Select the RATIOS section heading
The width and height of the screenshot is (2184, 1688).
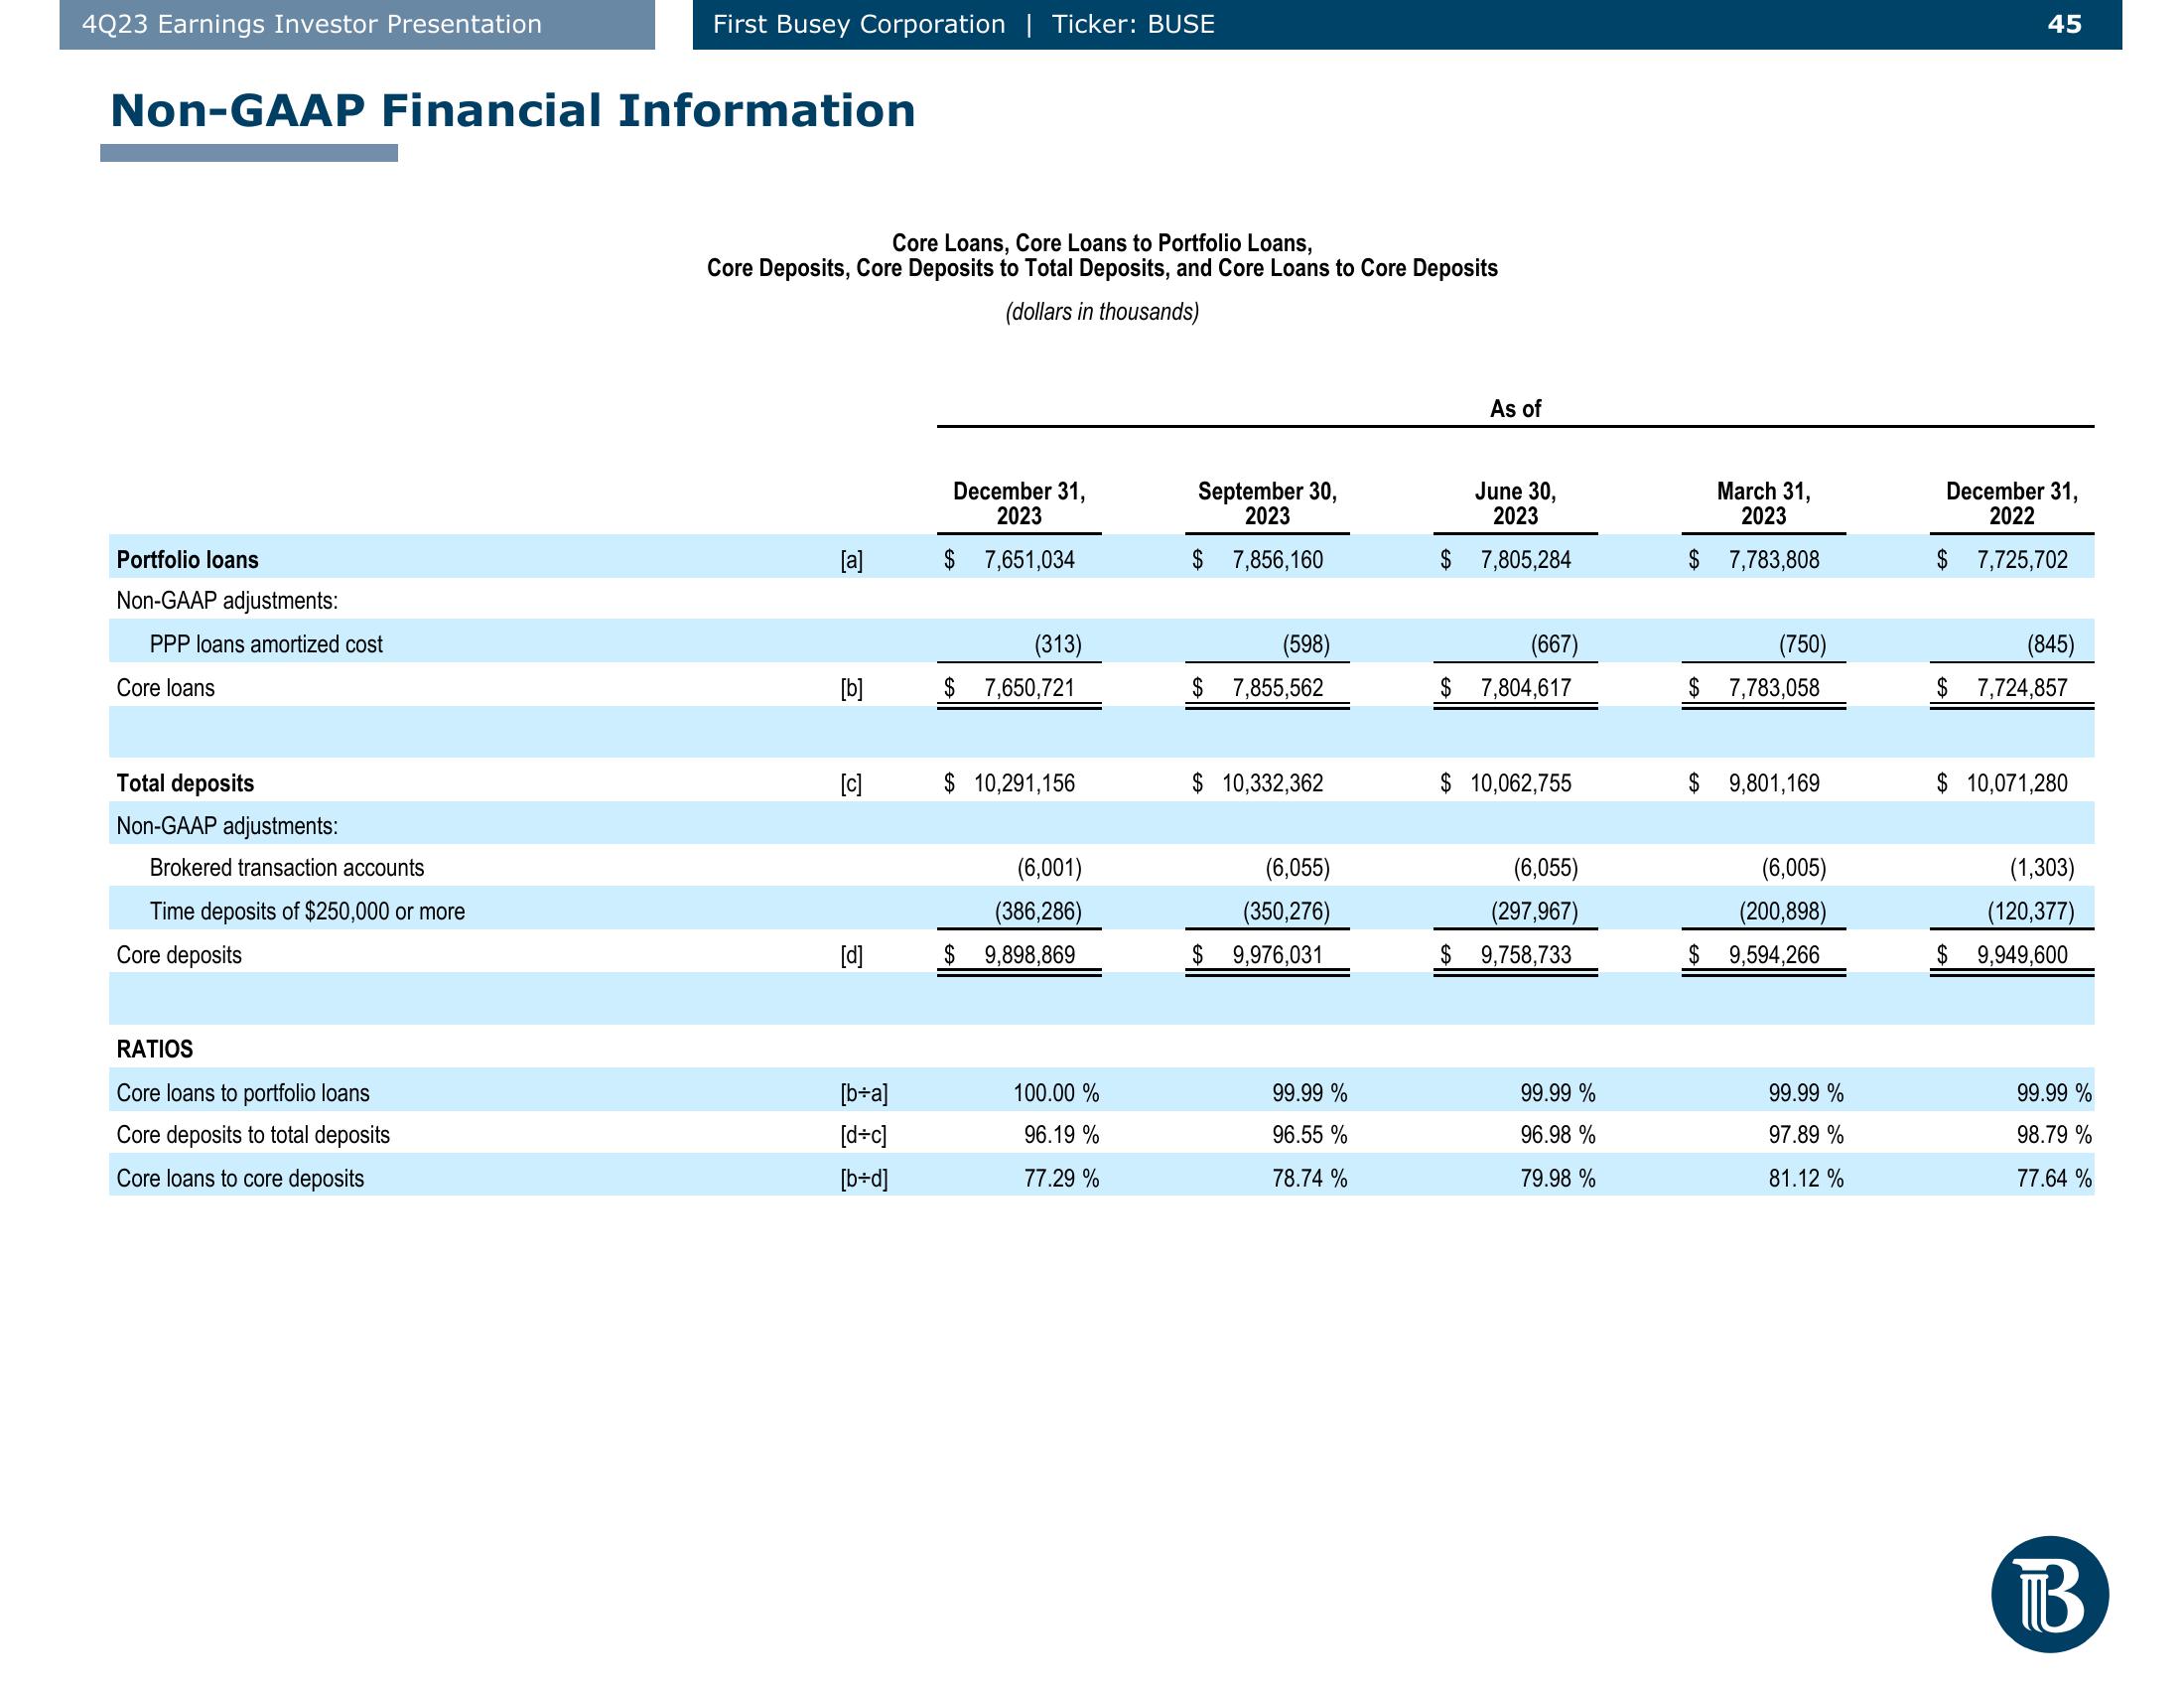pos(154,1049)
